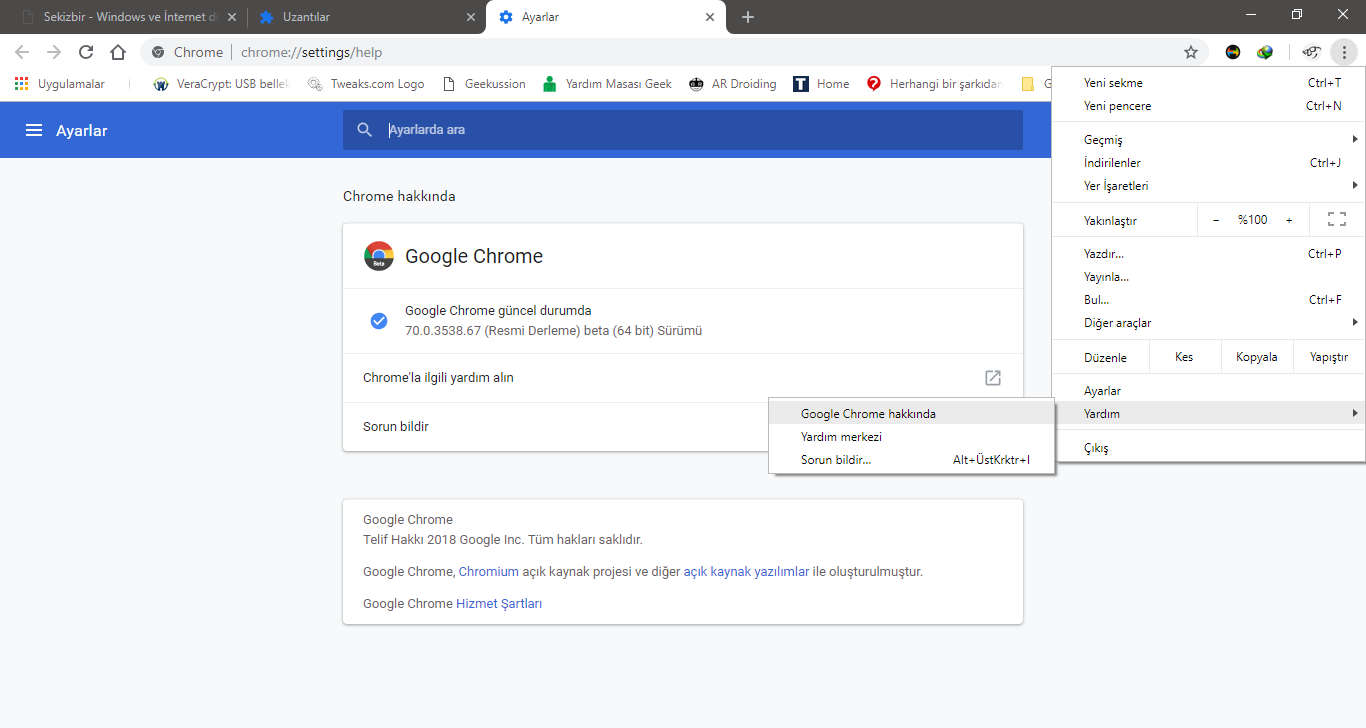Click the Sorun bildir row on page
Image resolution: width=1366 pixels, height=728 pixels.
click(x=555, y=427)
